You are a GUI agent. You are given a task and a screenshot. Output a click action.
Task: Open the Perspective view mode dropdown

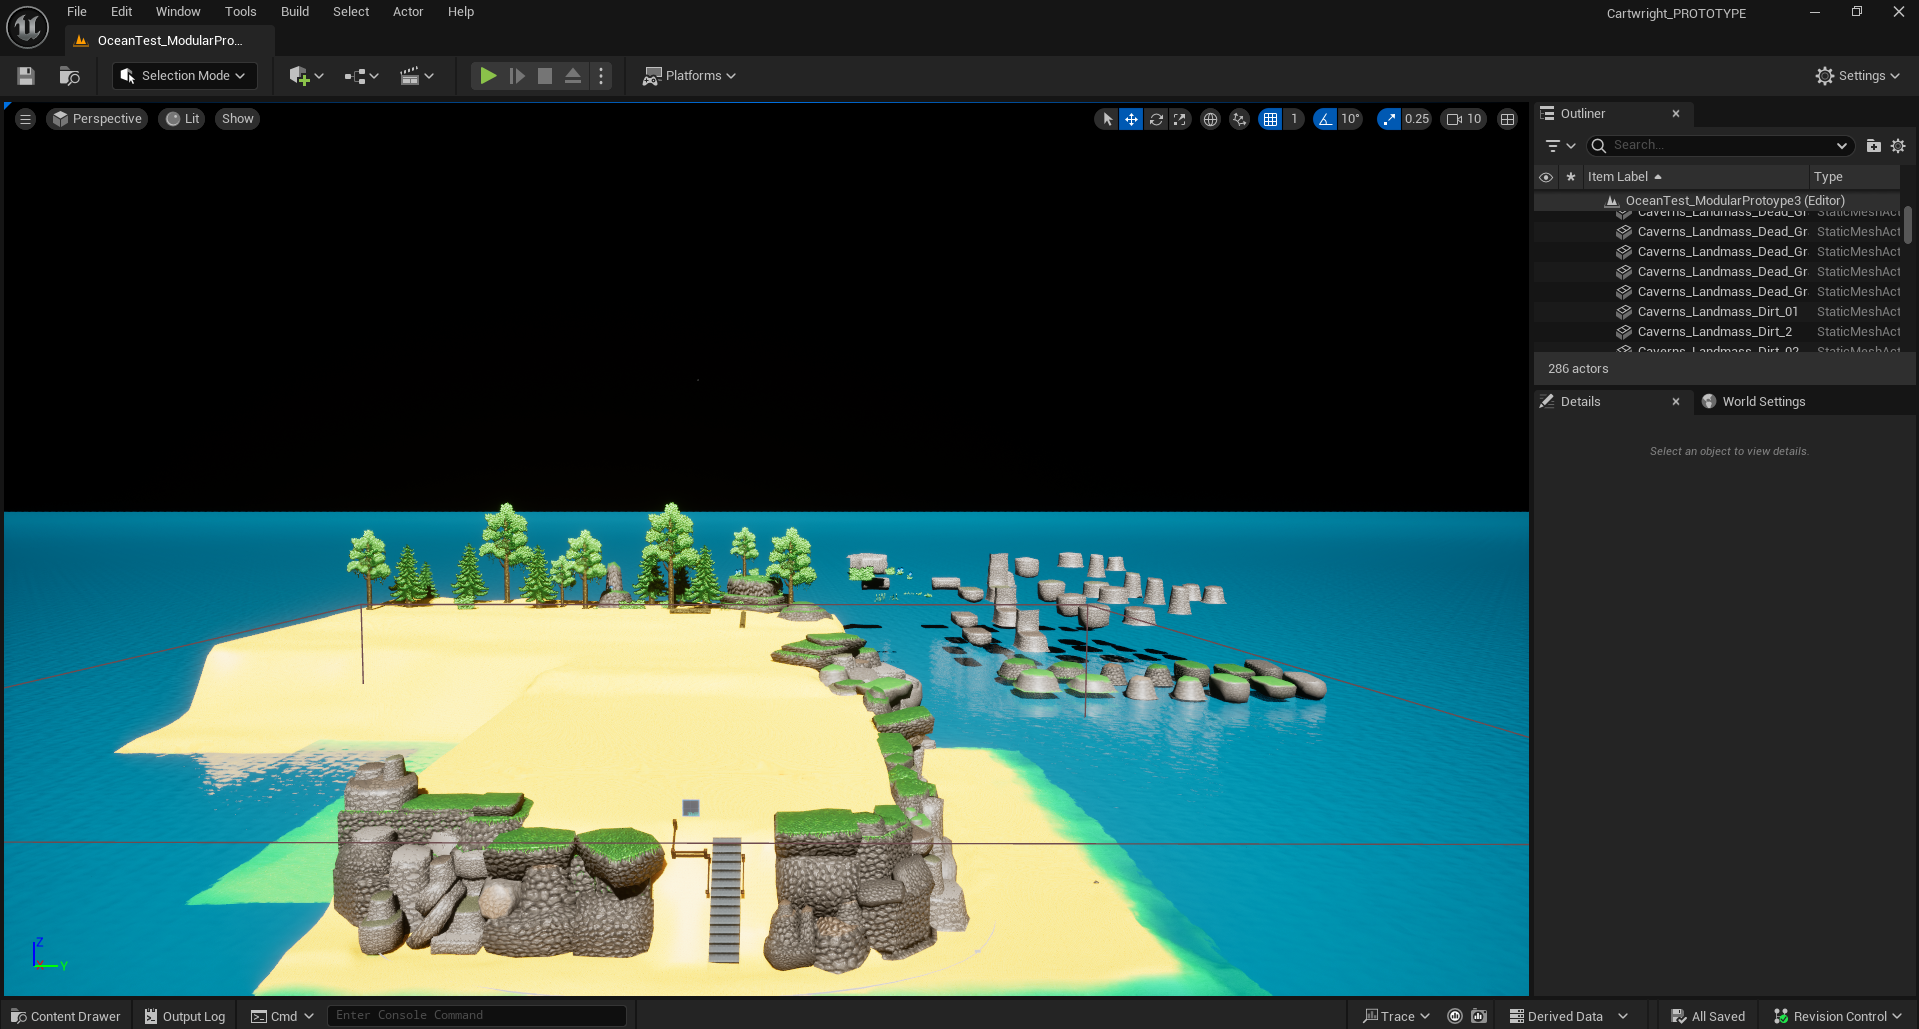click(97, 119)
